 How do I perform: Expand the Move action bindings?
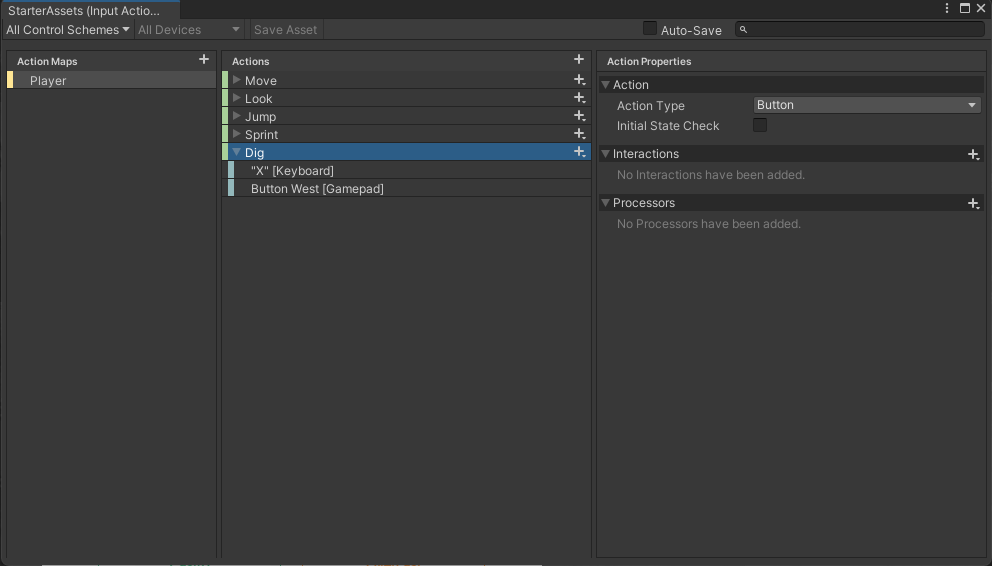click(237, 80)
